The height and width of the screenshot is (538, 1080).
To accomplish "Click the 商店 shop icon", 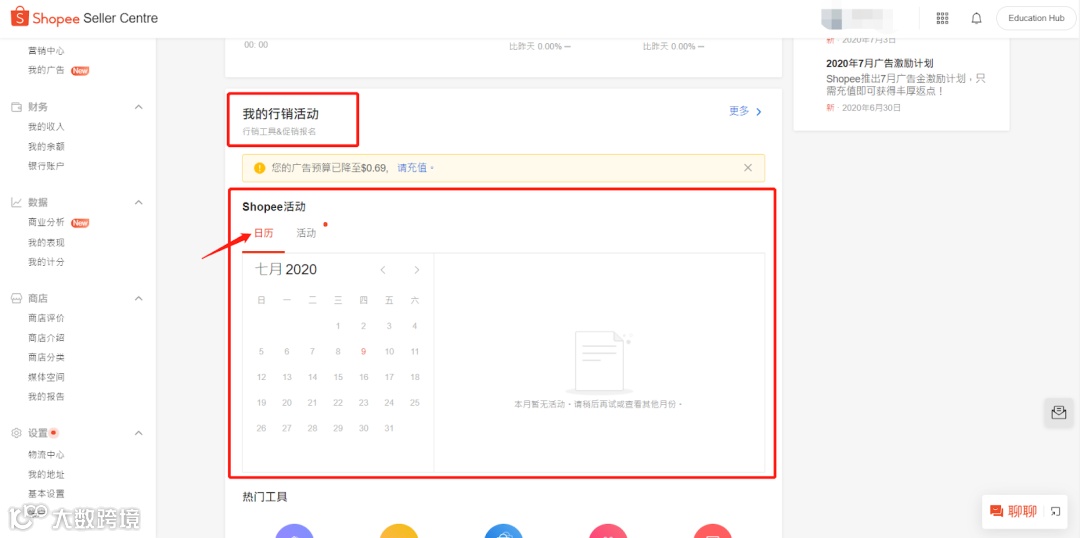I will tap(17, 298).
